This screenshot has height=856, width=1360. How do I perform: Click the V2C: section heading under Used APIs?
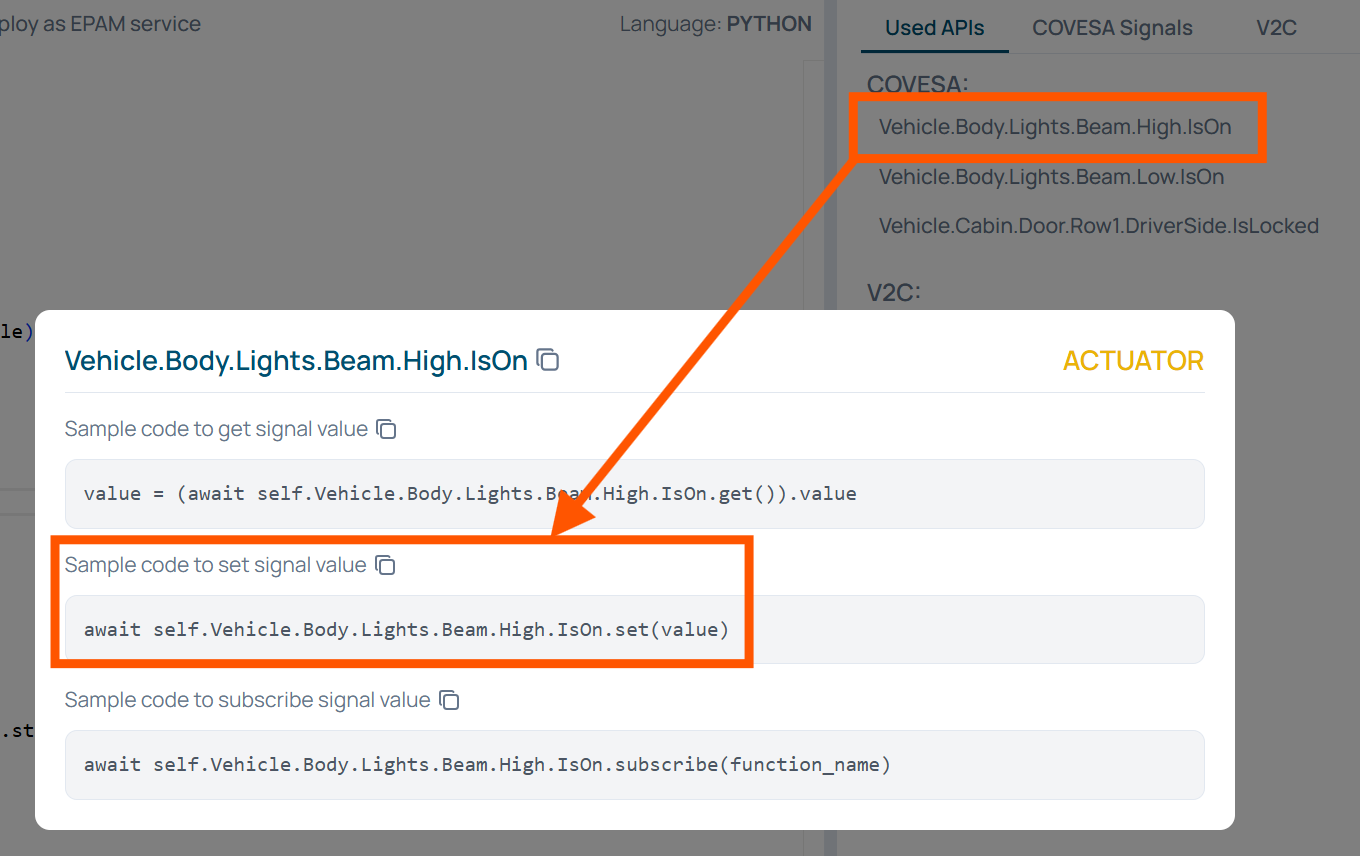893,292
